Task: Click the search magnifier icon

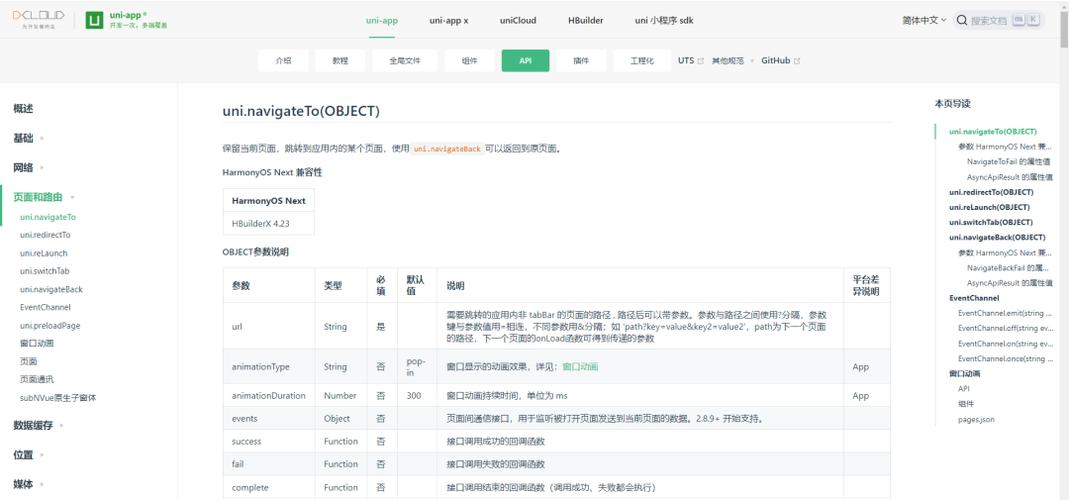Action: (x=962, y=20)
